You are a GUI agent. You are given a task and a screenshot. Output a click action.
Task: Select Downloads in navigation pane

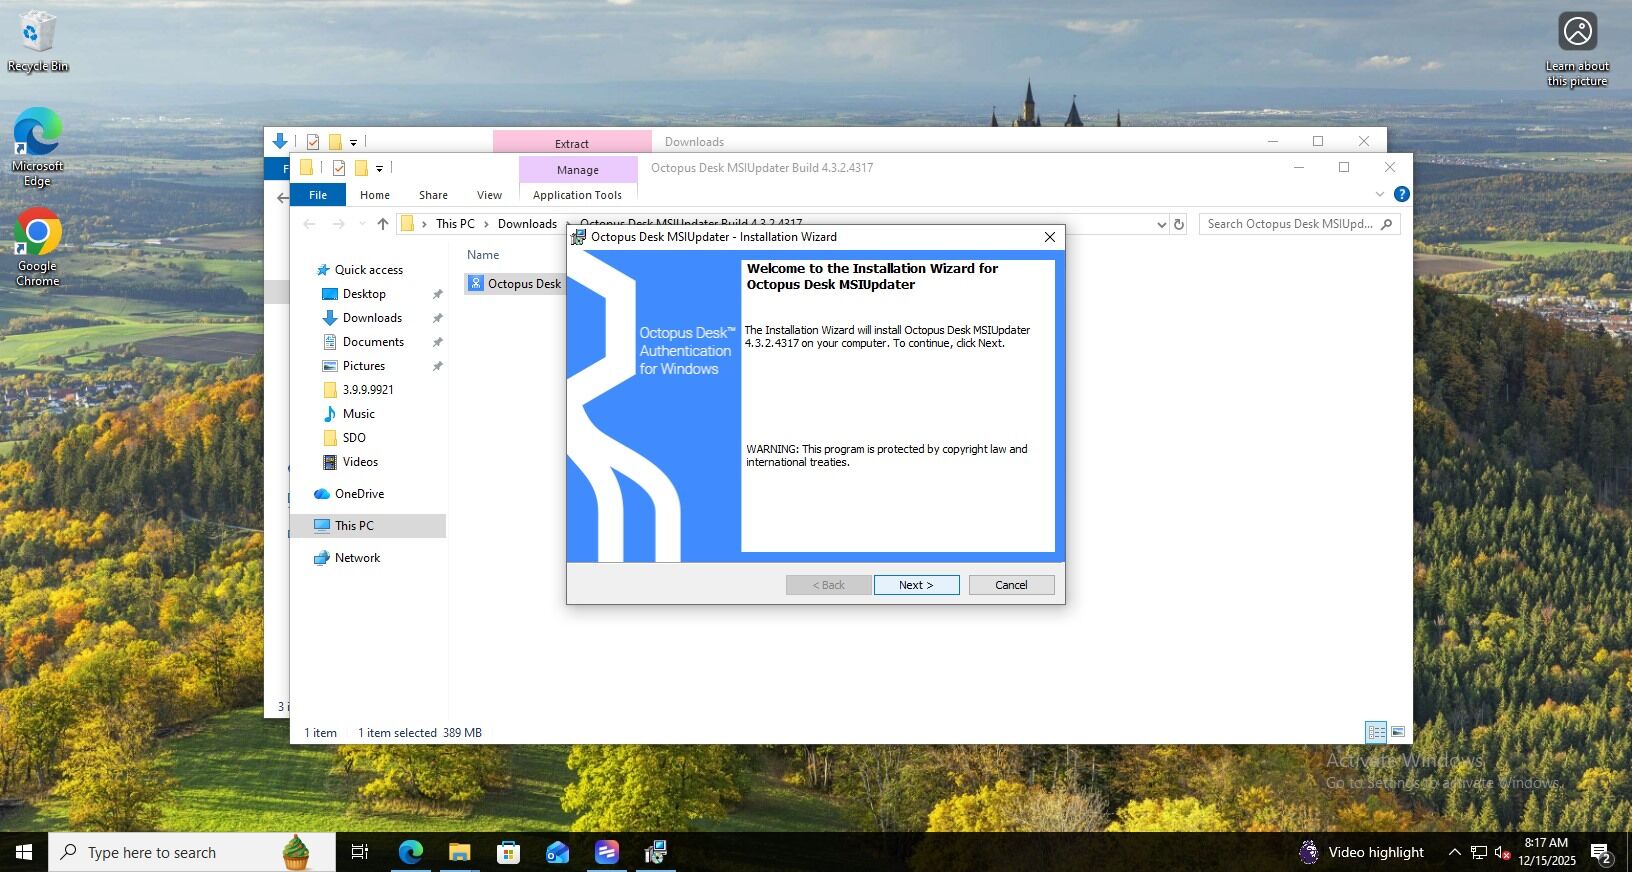[x=372, y=318]
